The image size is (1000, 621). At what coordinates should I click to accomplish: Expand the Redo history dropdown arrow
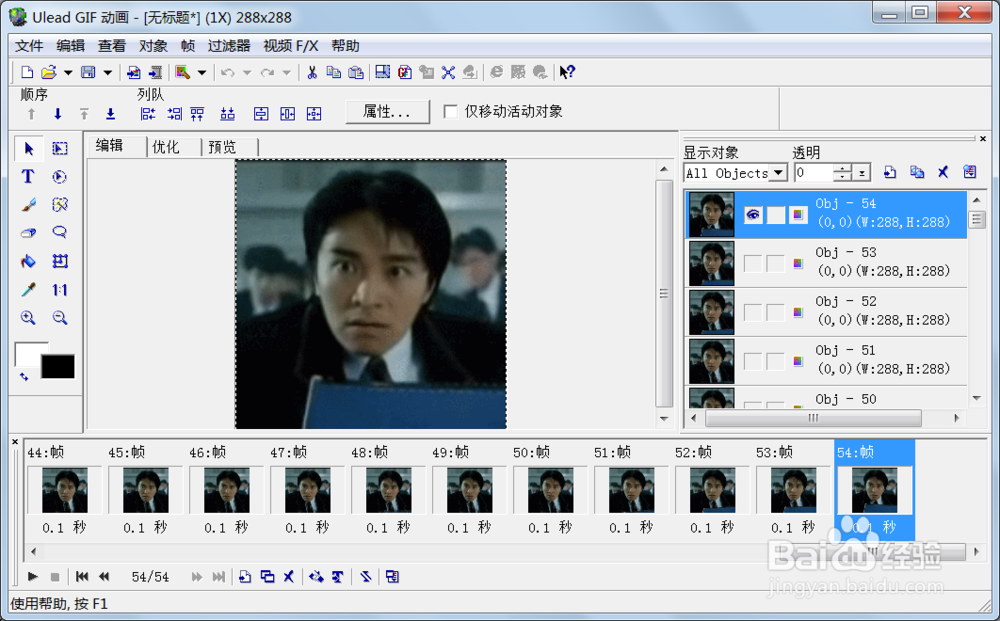click(x=286, y=73)
